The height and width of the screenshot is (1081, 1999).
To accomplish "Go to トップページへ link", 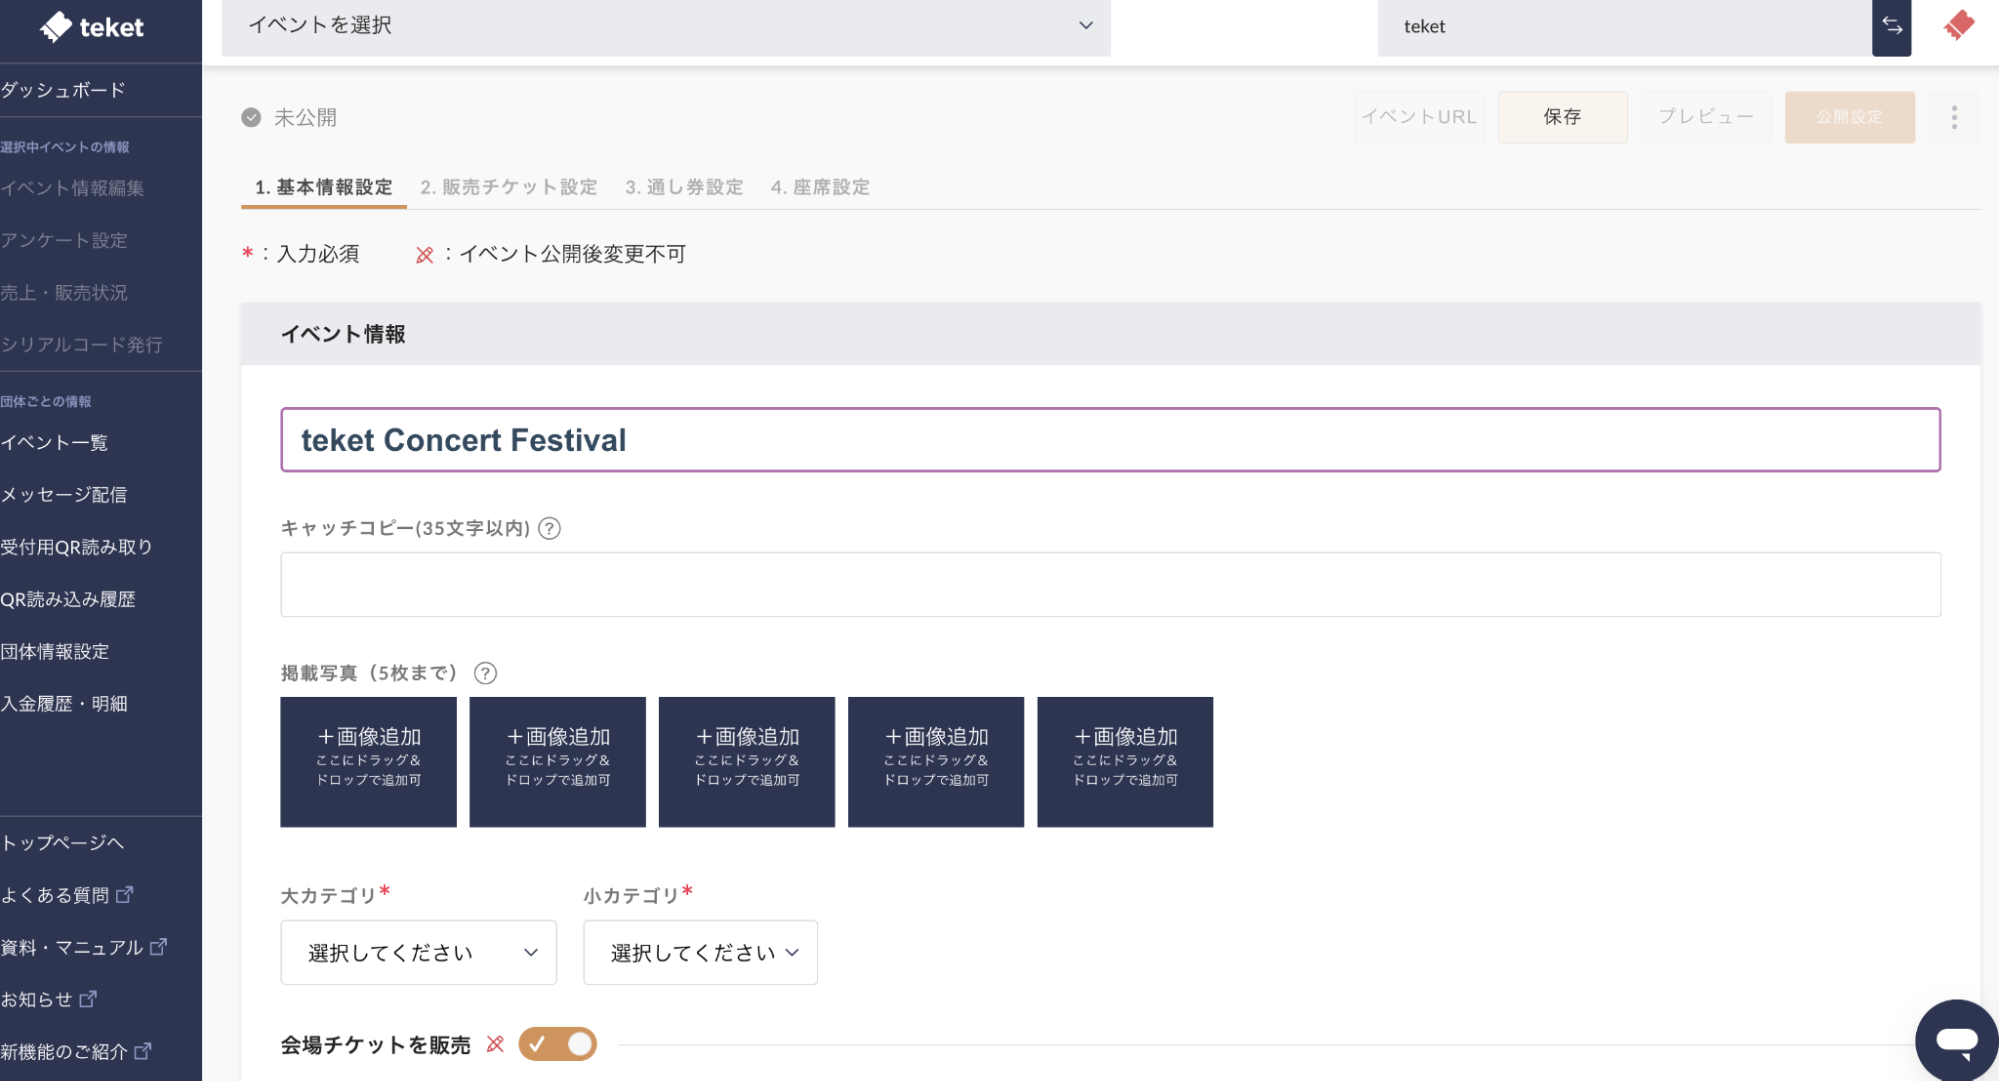I will tap(62, 842).
